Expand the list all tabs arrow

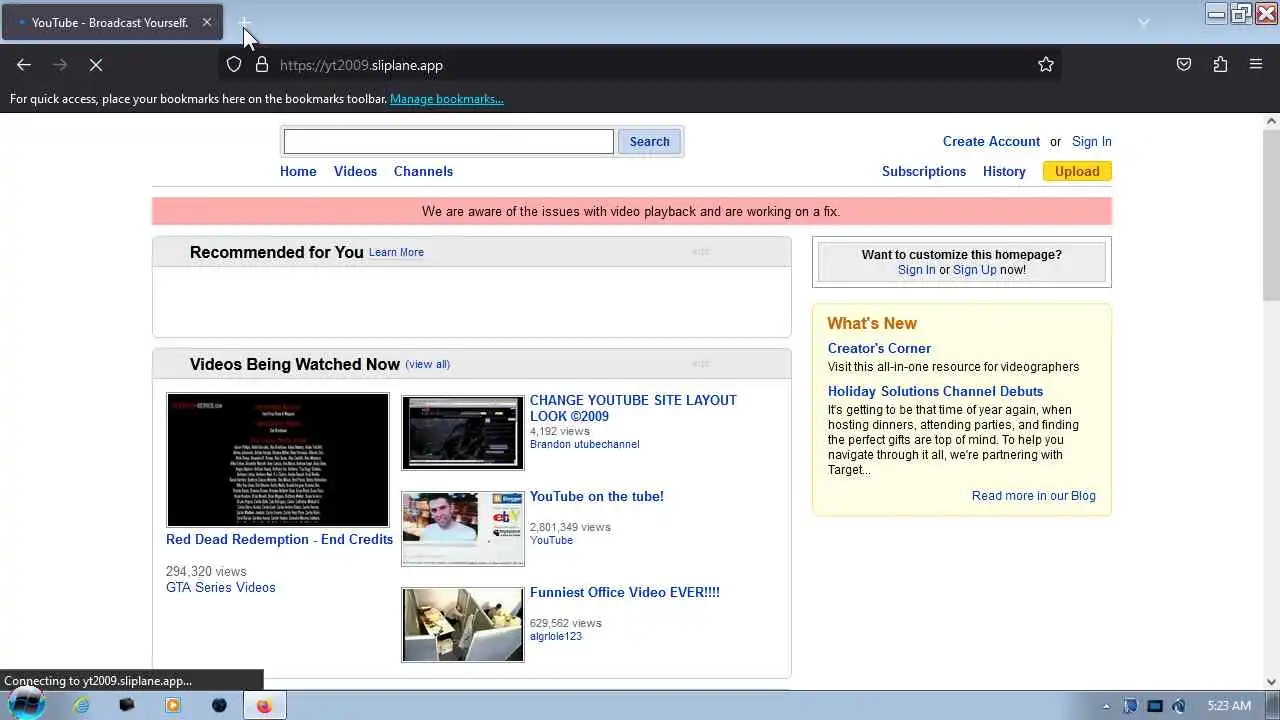click(1144, 22)
